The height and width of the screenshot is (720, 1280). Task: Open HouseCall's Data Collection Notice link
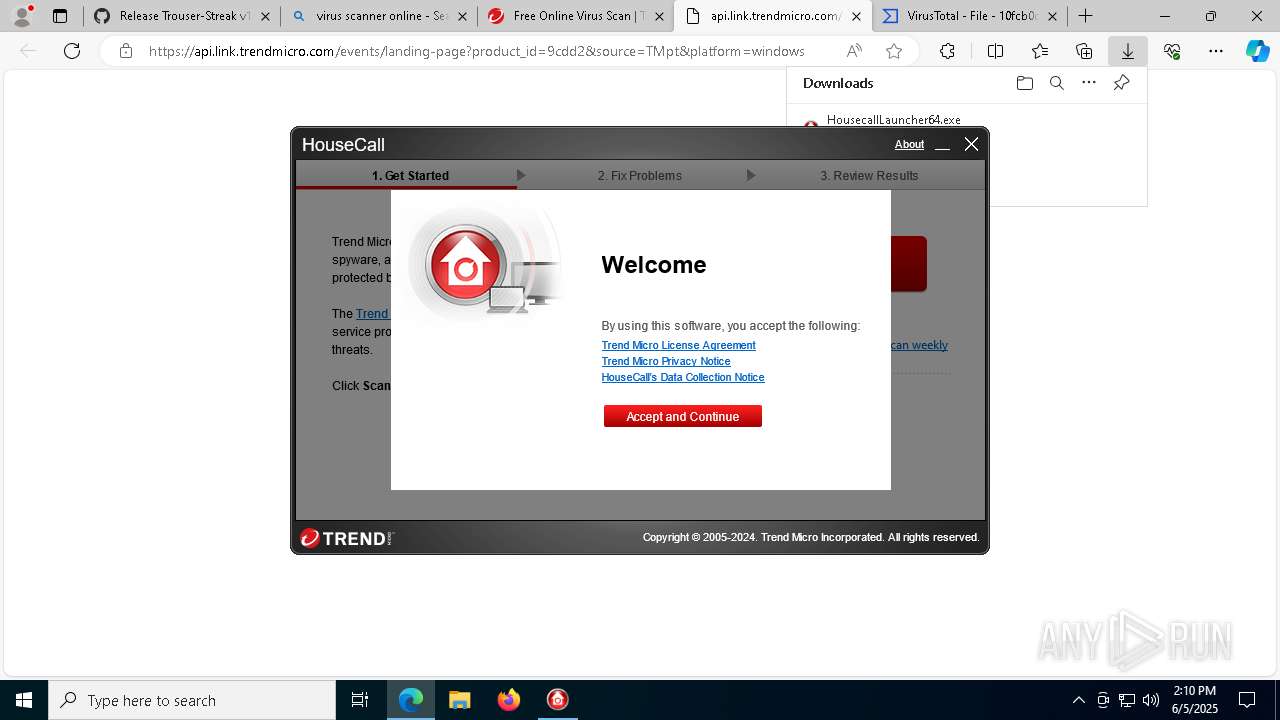(683, 377)
